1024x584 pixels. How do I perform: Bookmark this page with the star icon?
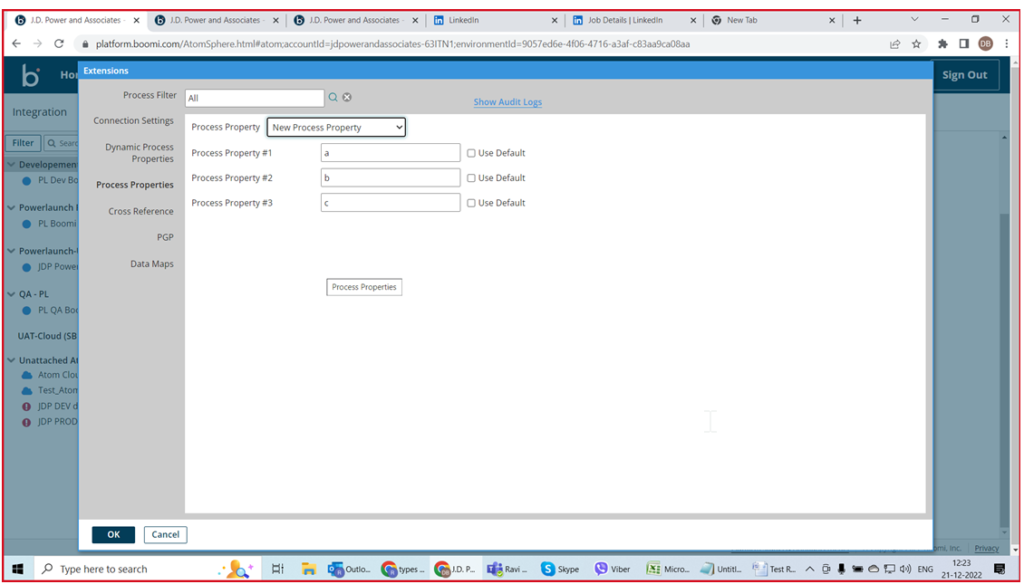click(x=916, y=44)
